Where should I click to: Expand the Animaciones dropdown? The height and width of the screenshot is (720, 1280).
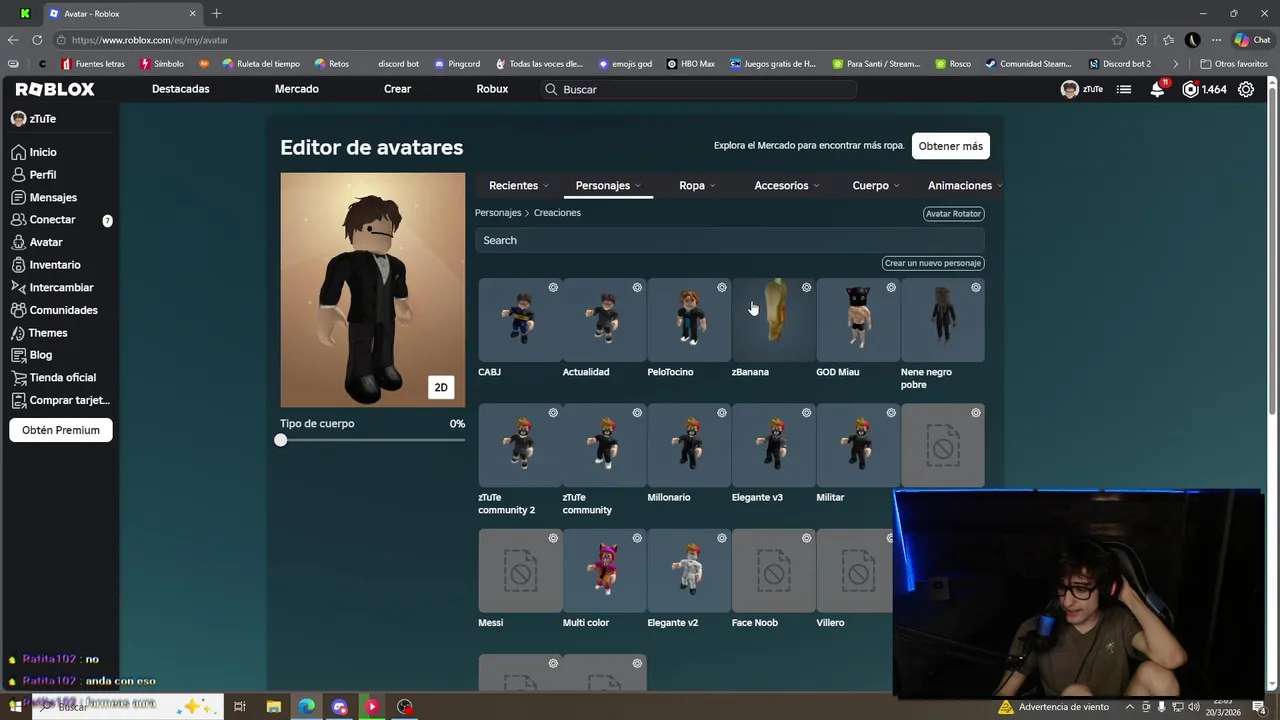coord(964,185)
